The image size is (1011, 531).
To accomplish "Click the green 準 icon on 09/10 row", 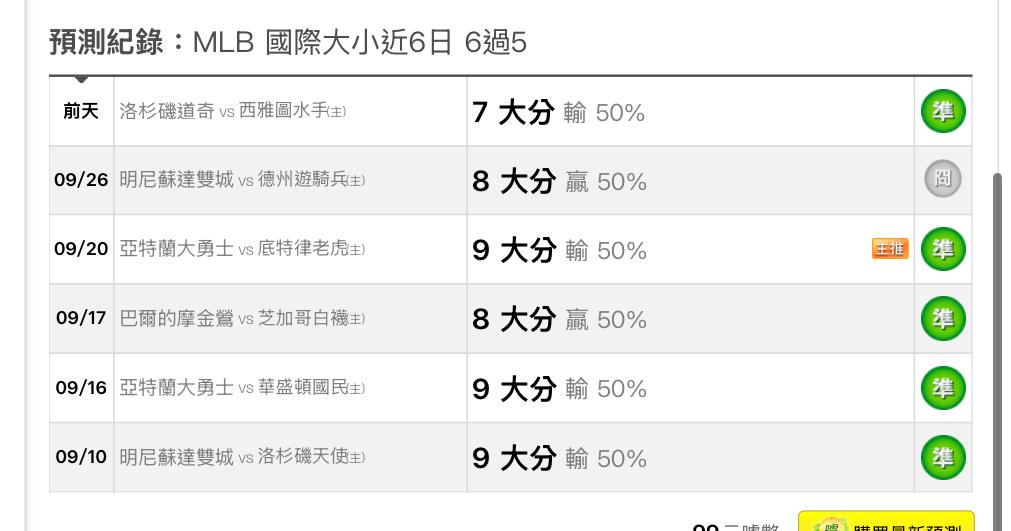I will 943,457.
